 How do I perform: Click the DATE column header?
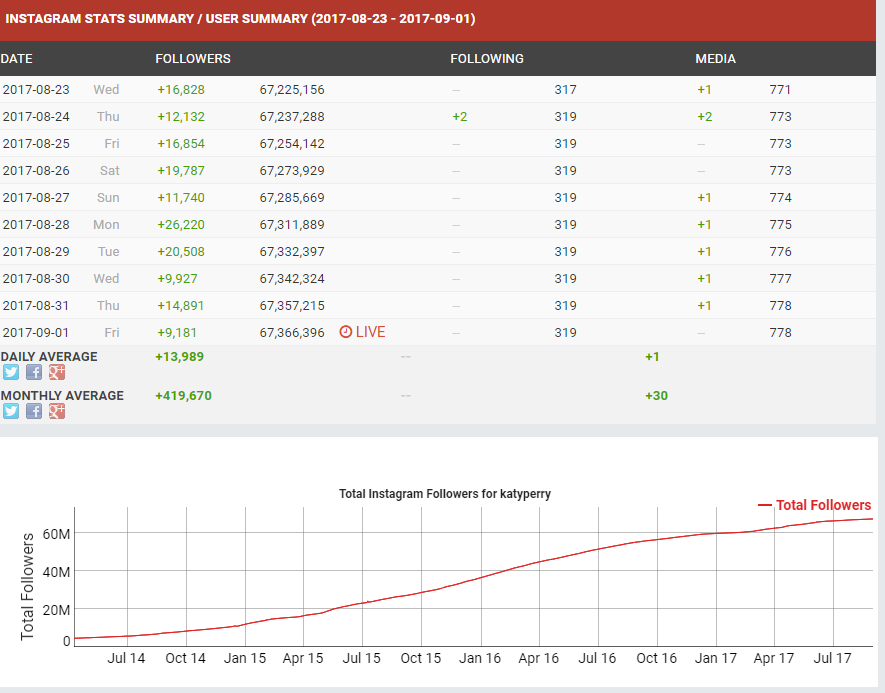[17, 59]
